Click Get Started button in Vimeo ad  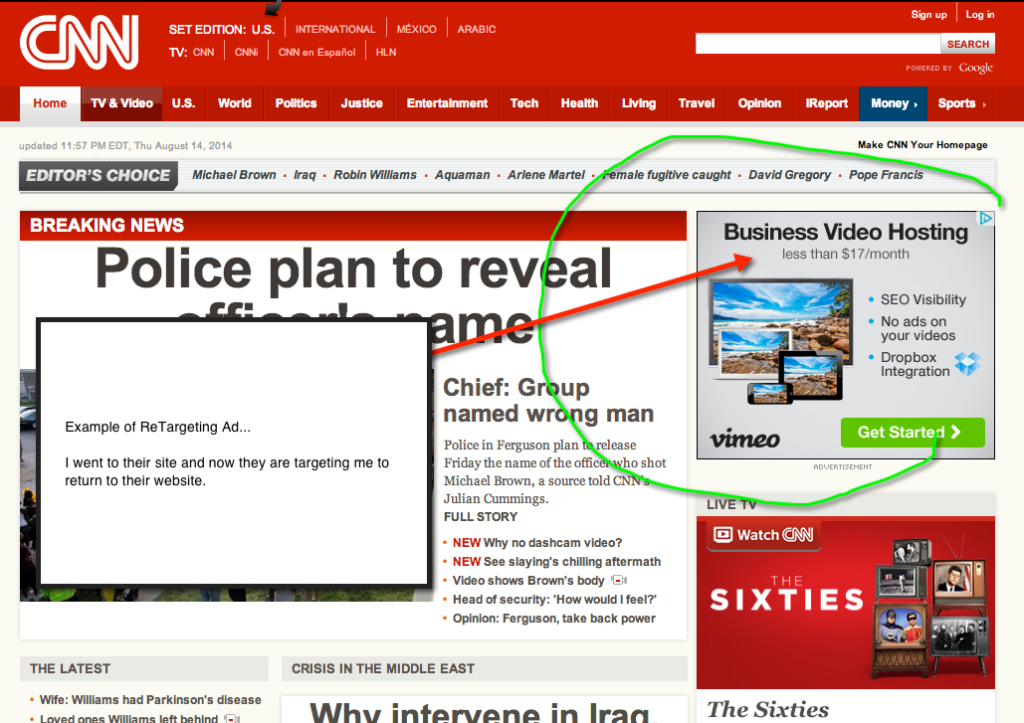(912, 432)
